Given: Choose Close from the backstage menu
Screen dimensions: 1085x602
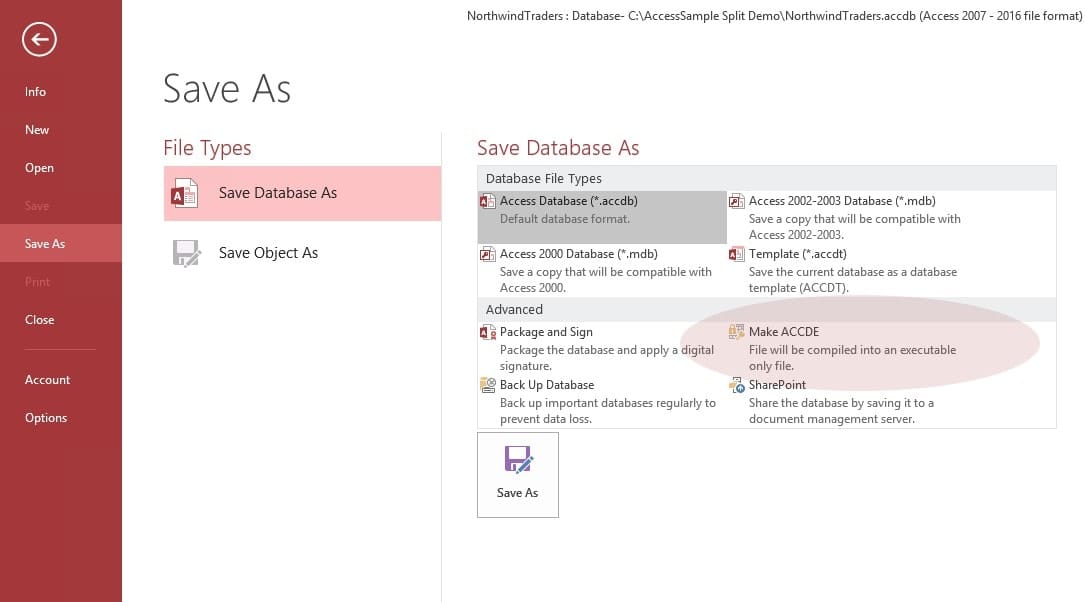Looking at the screenshot, I should pyautogui.click(x=61, y=320).
